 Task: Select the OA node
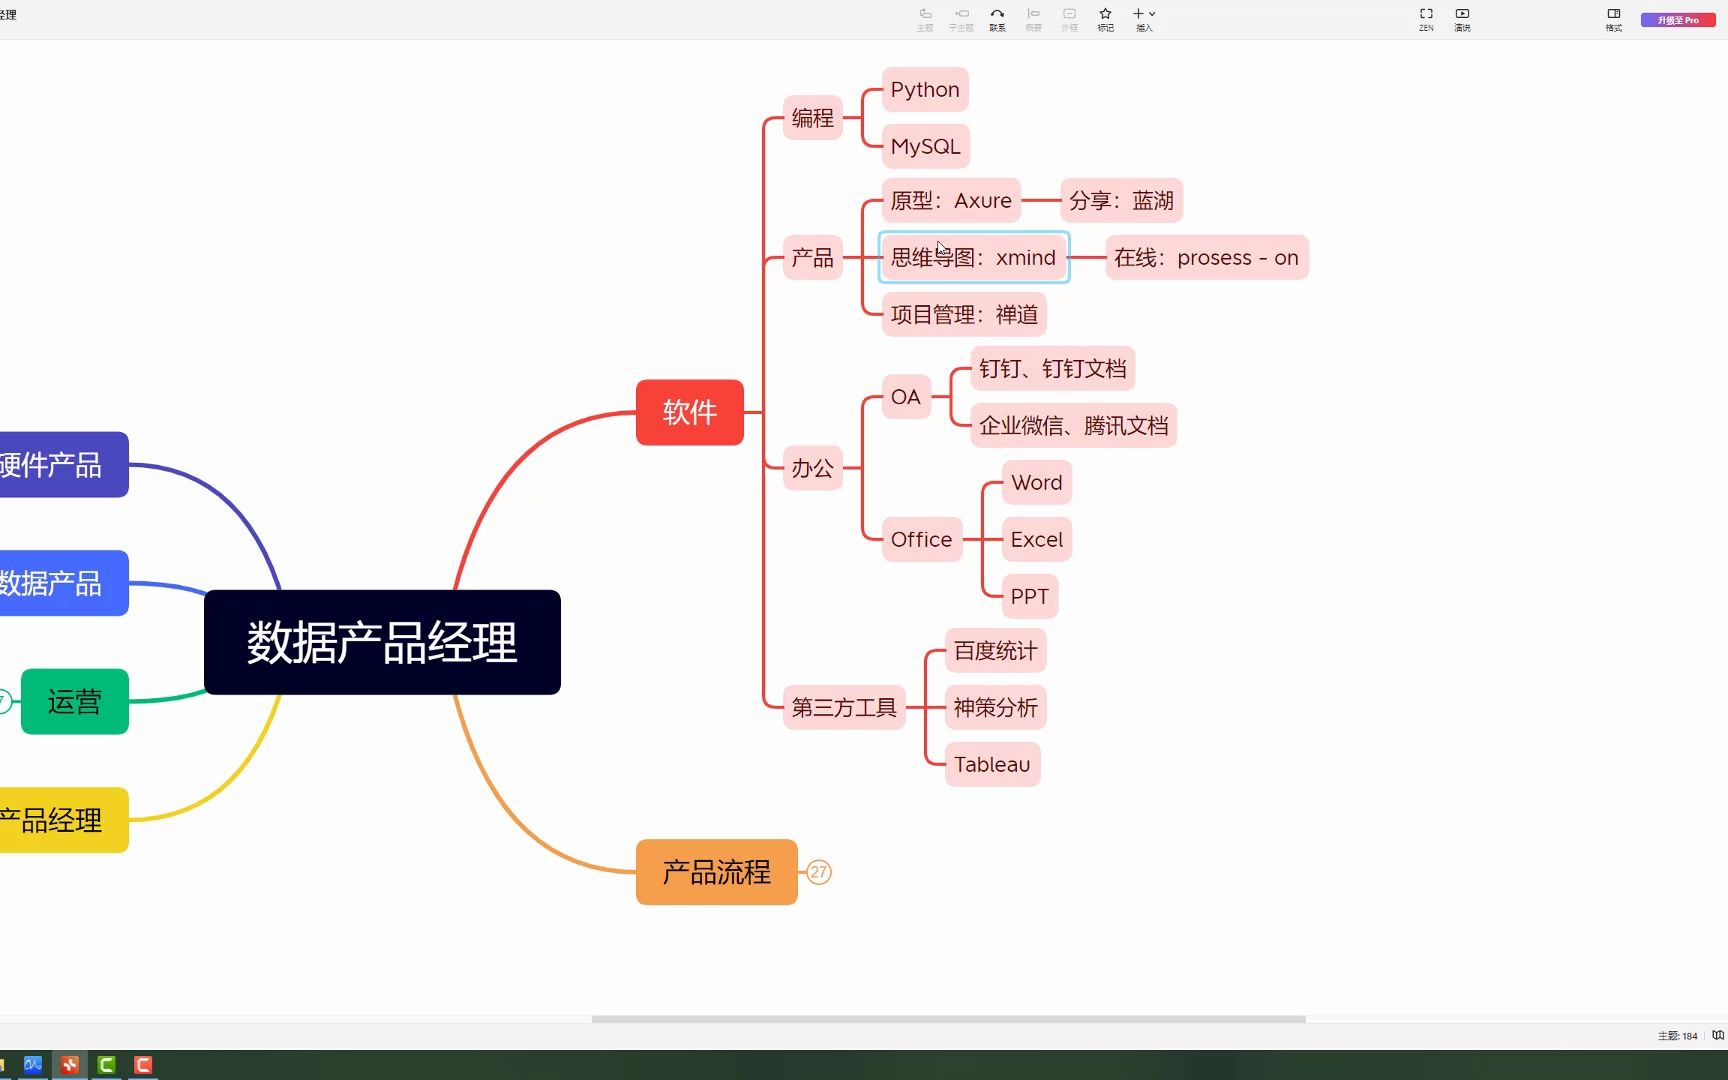[x=906, y=397]
